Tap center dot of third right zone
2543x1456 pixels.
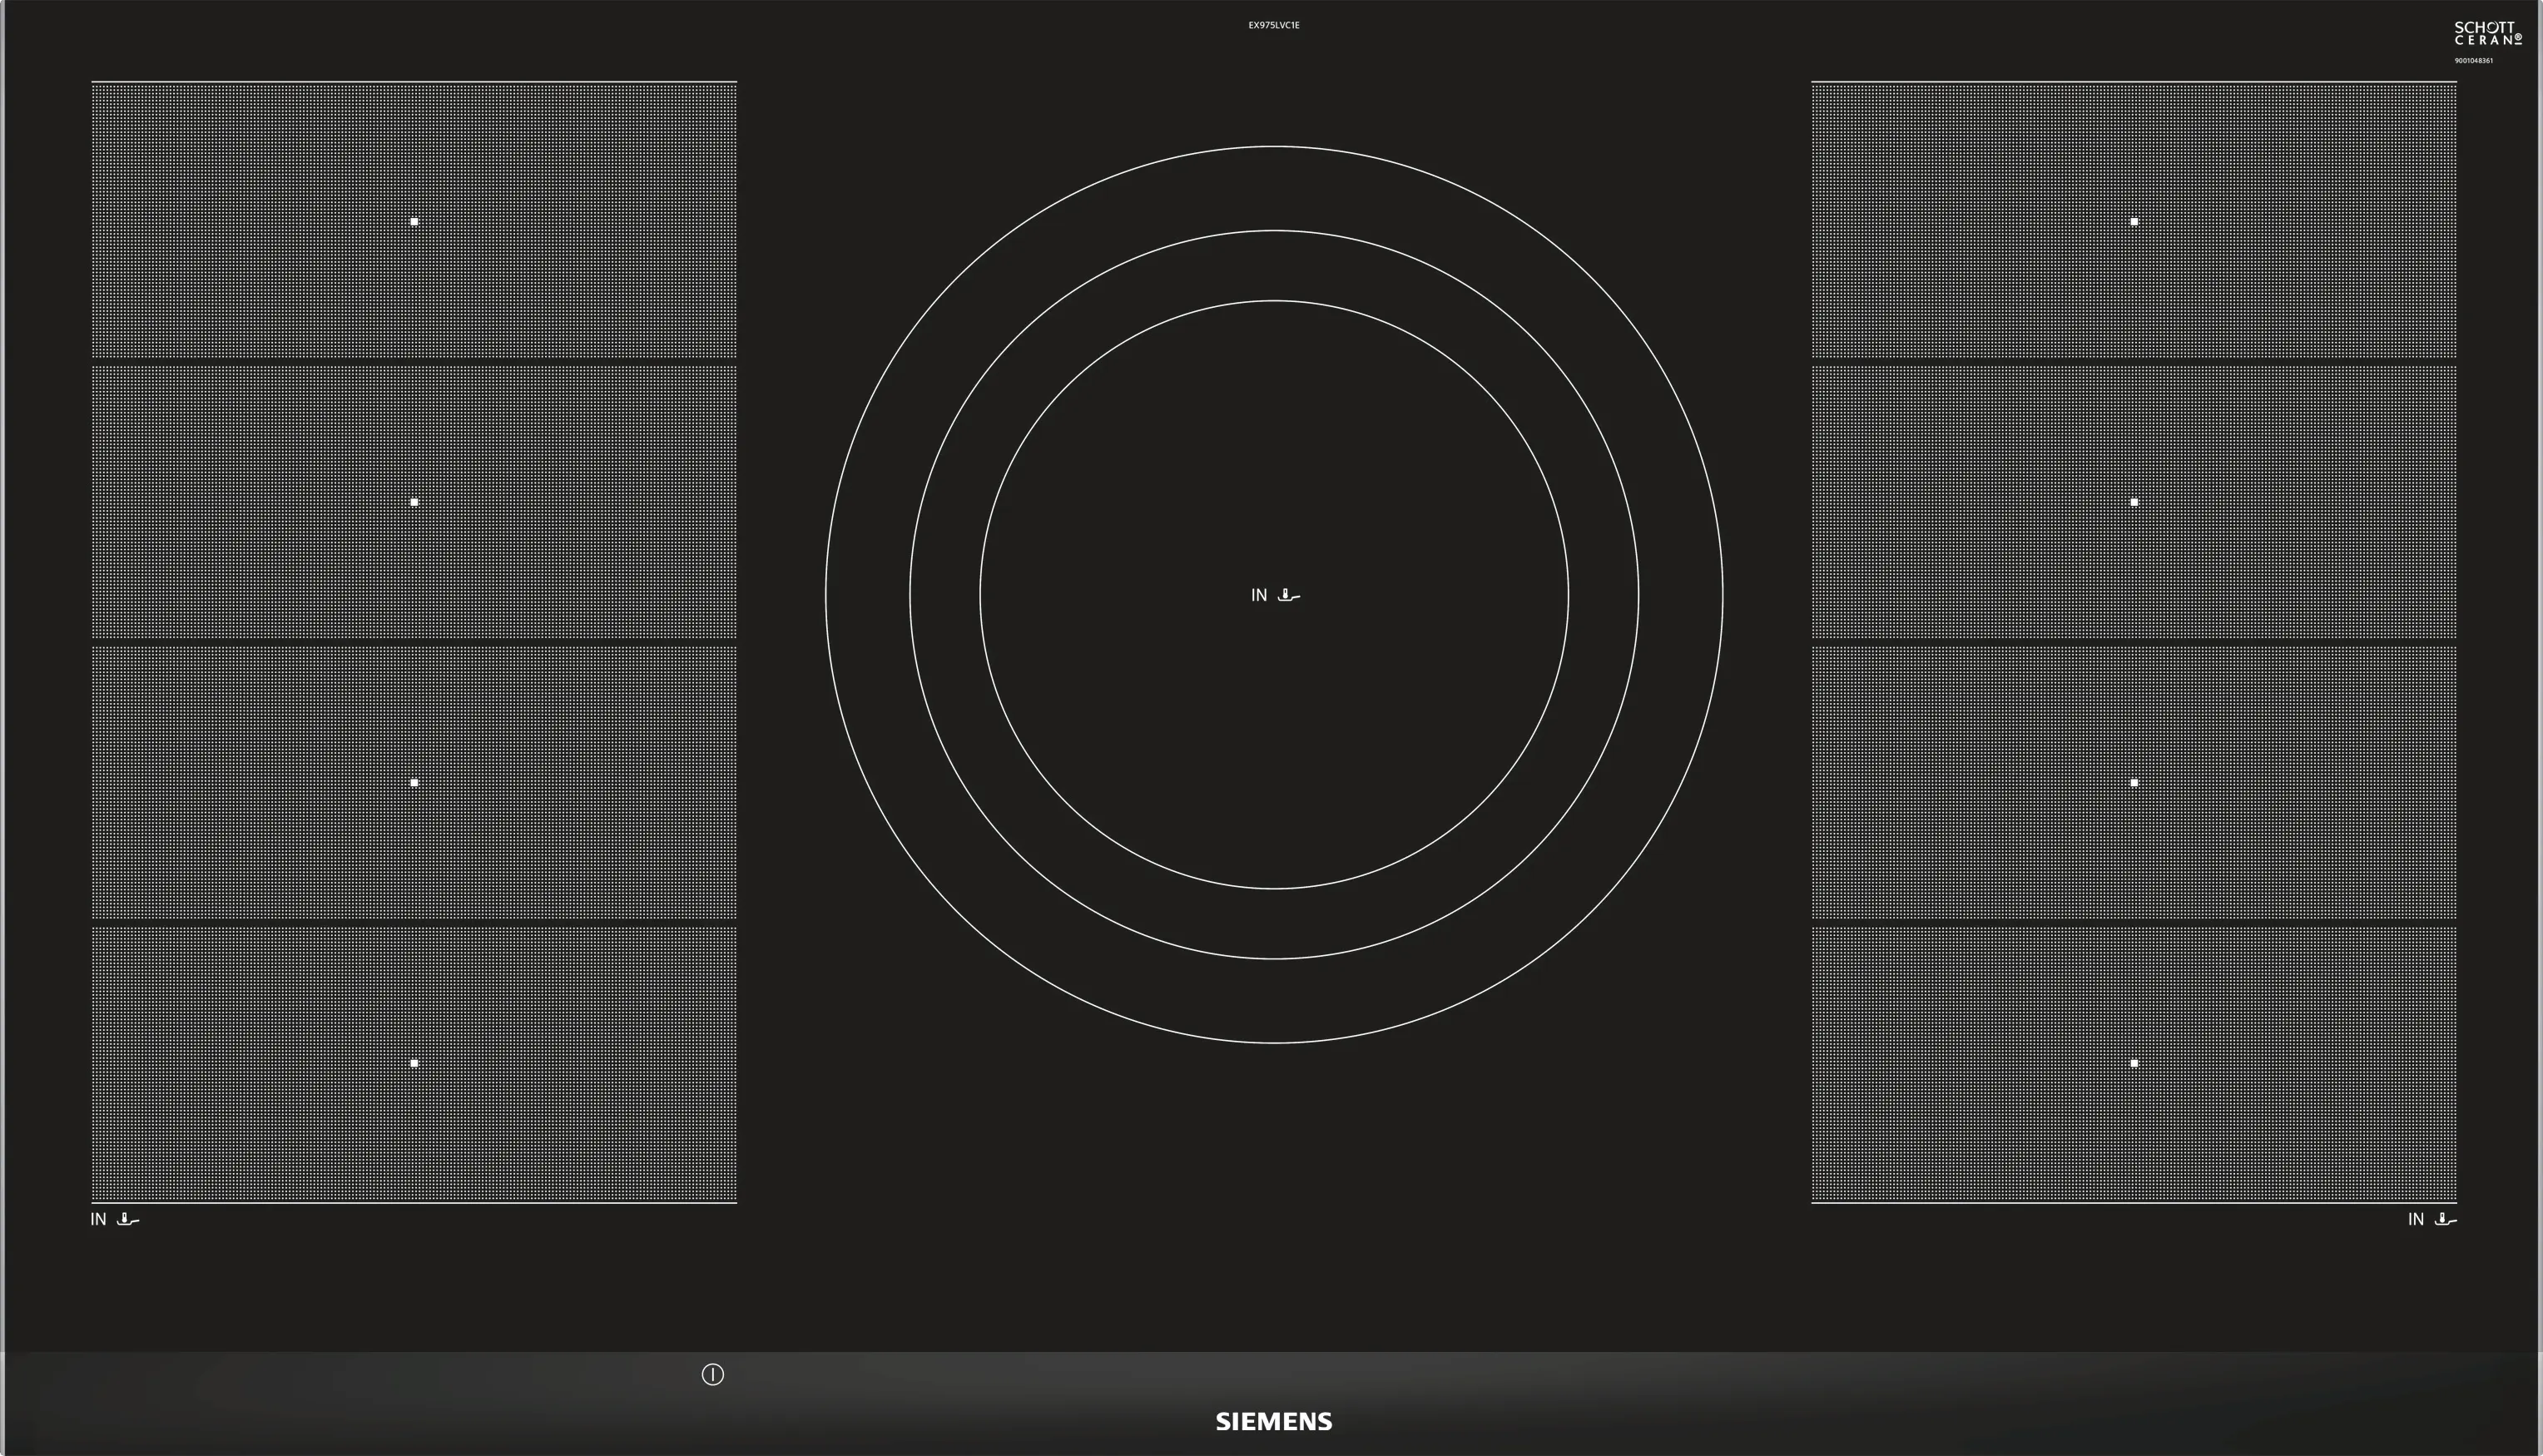[2134, 782]
